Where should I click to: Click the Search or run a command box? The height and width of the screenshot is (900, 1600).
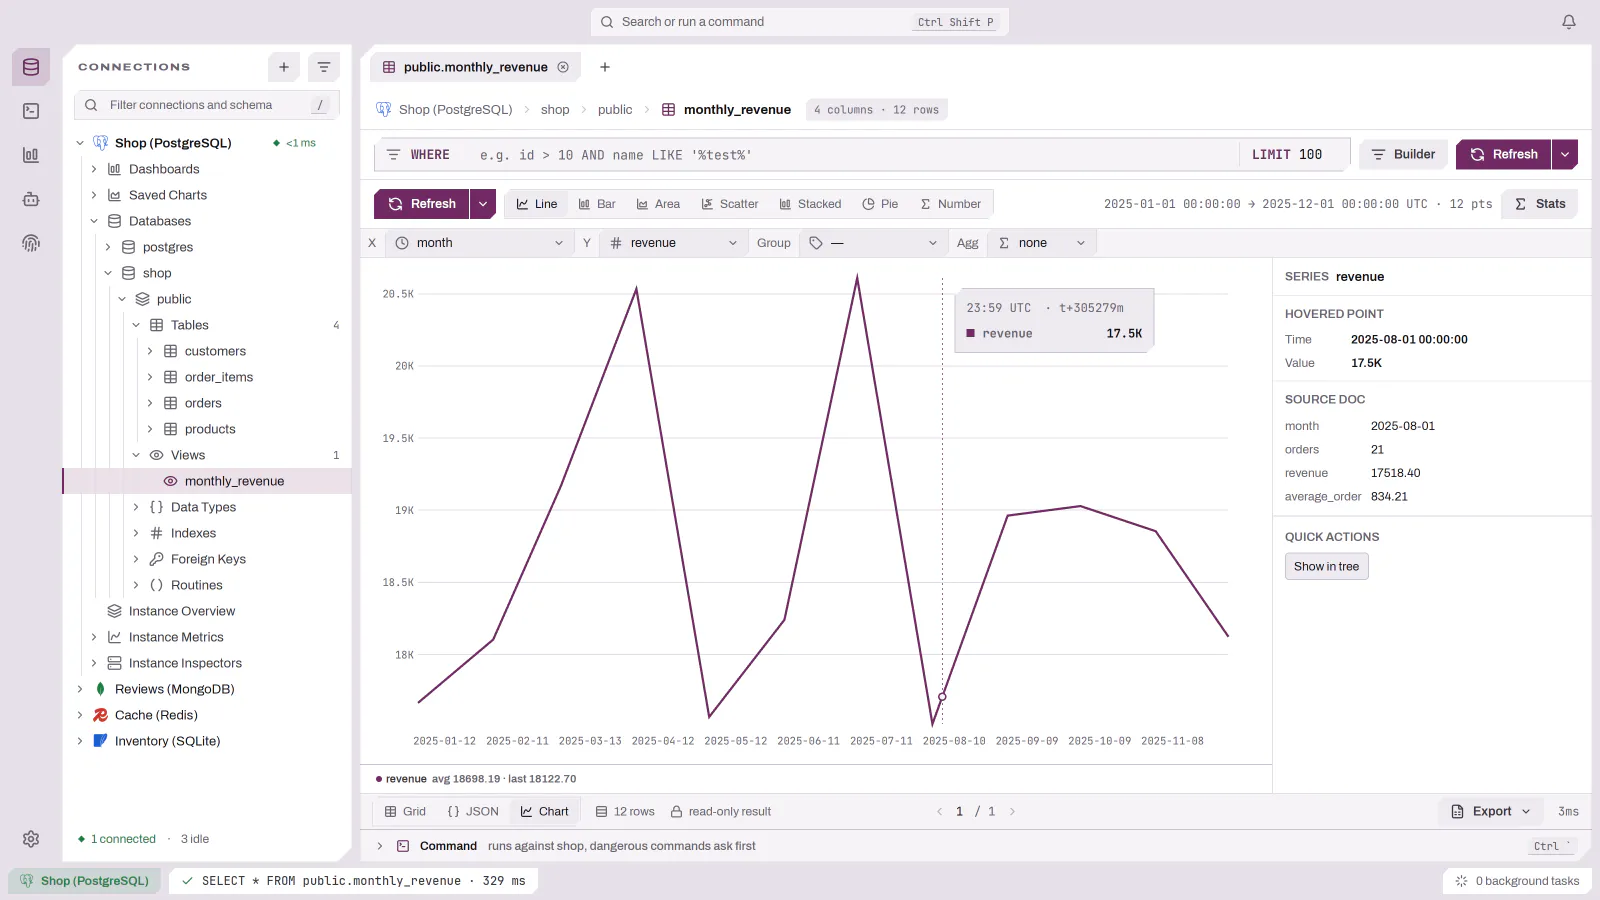pos(799,22)
